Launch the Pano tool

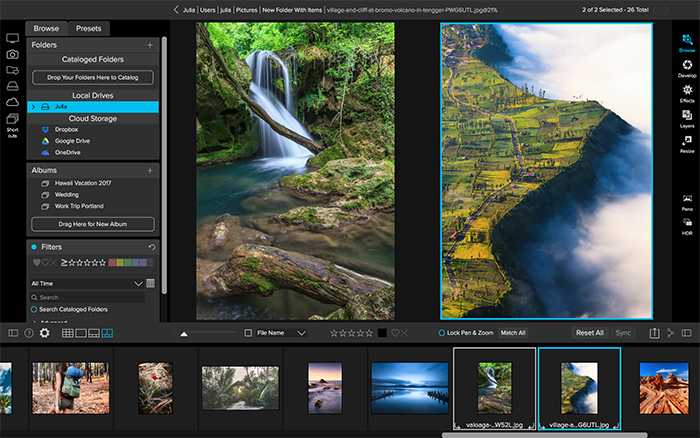[x=687, y=202]
